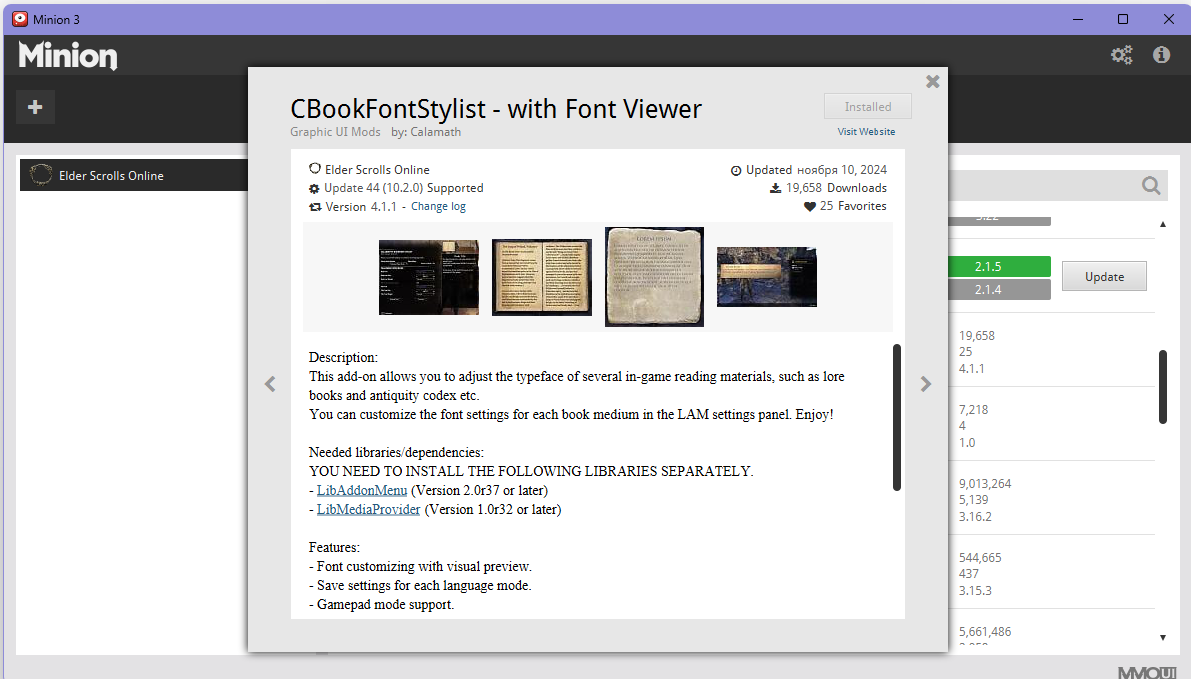Click the 7,218 downloads value
The height and width of the screenshot is (679, 1191).
pyautogui.click(x=973, y=410)
